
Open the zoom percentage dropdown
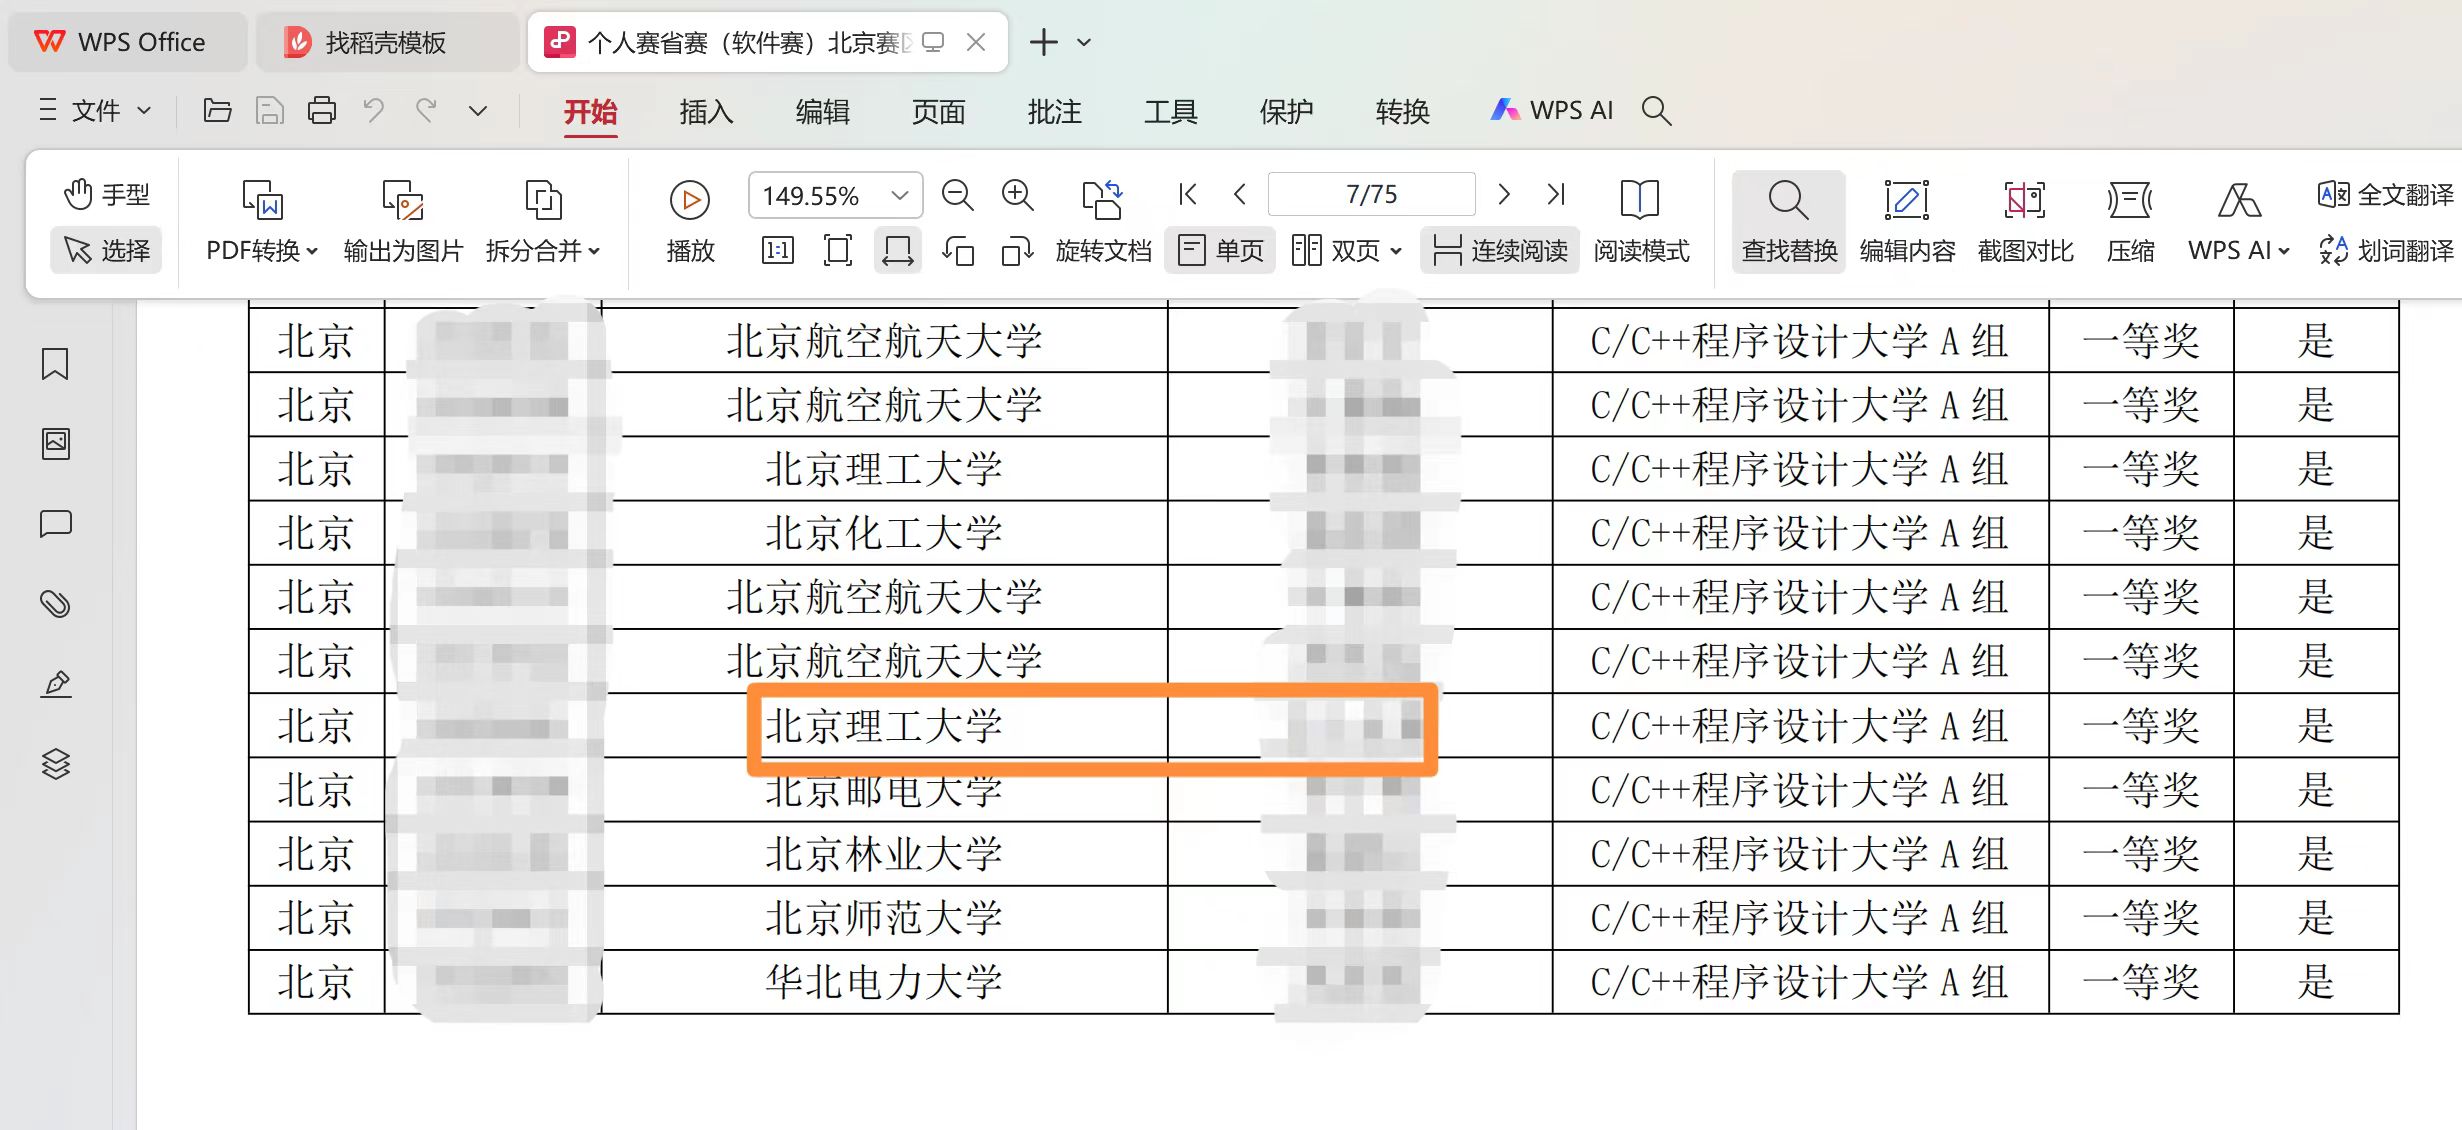900,195
